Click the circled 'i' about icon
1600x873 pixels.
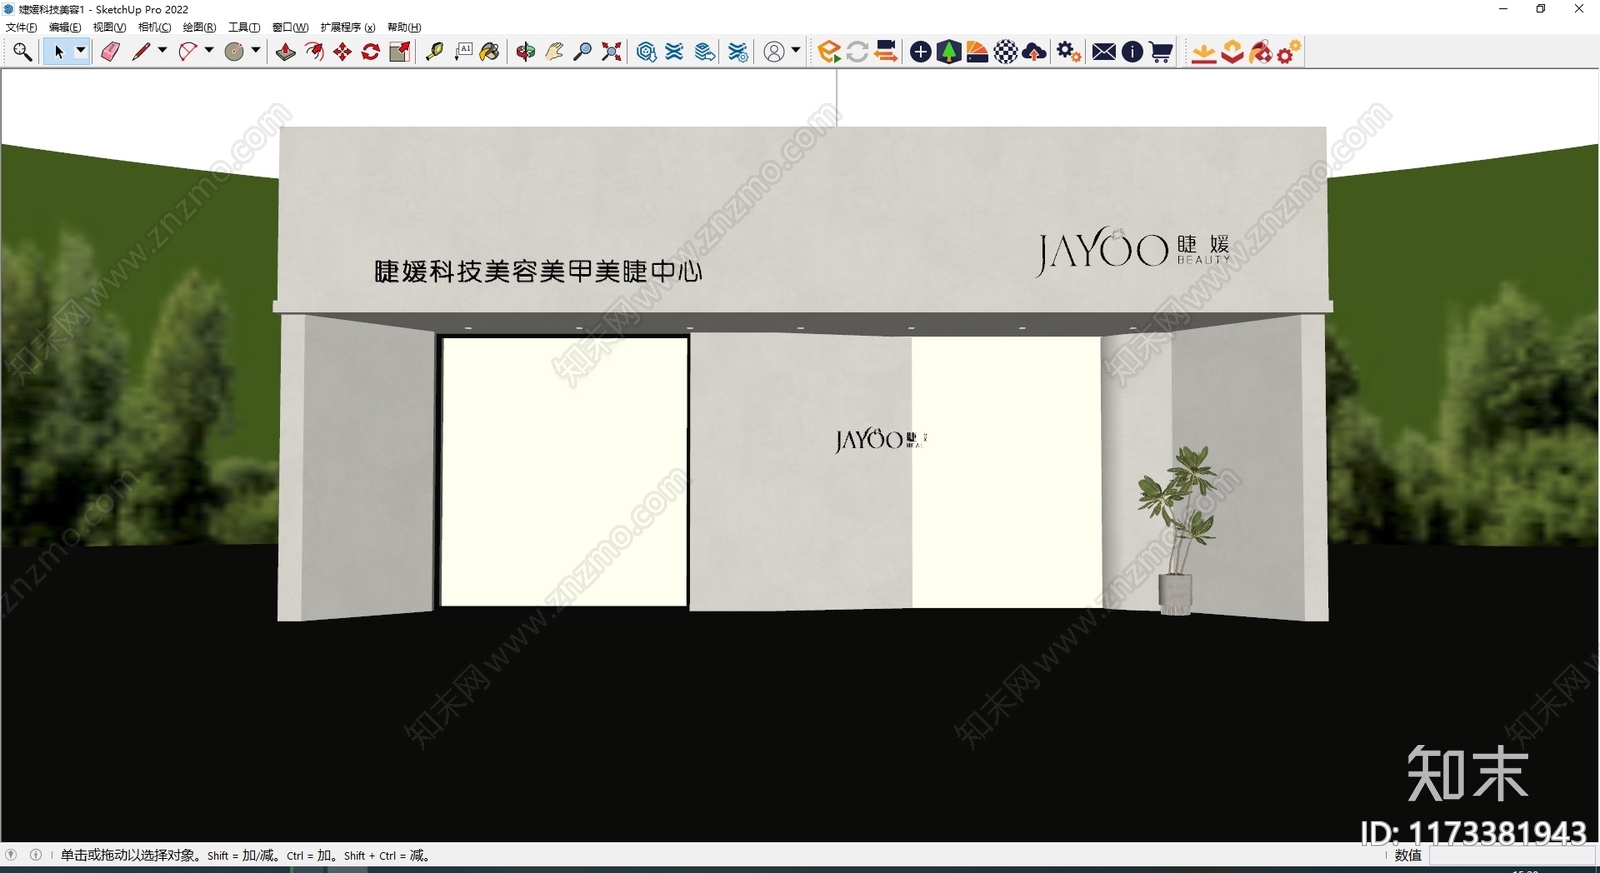pos(1132,52)
